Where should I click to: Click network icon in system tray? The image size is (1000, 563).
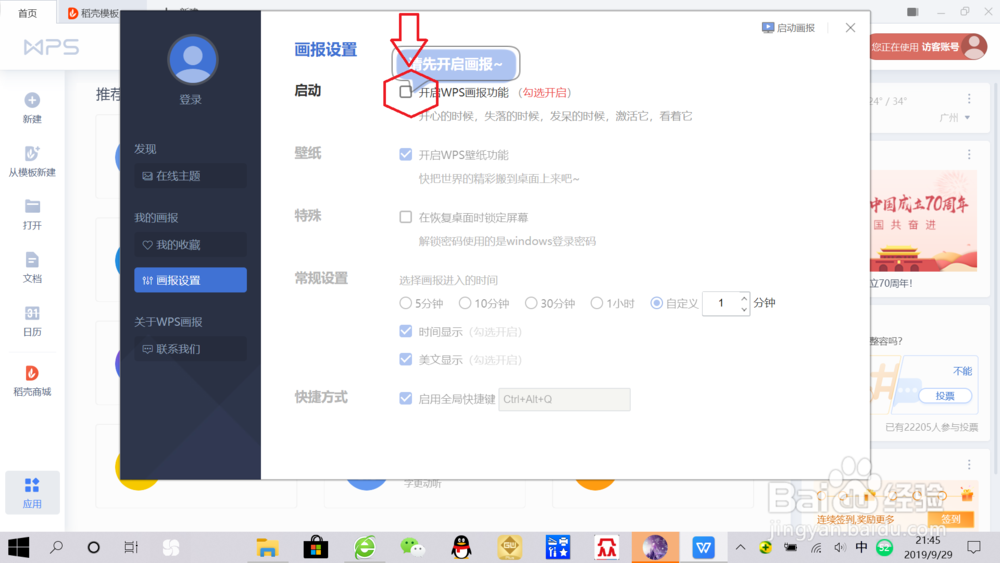(x=816, y=547)
